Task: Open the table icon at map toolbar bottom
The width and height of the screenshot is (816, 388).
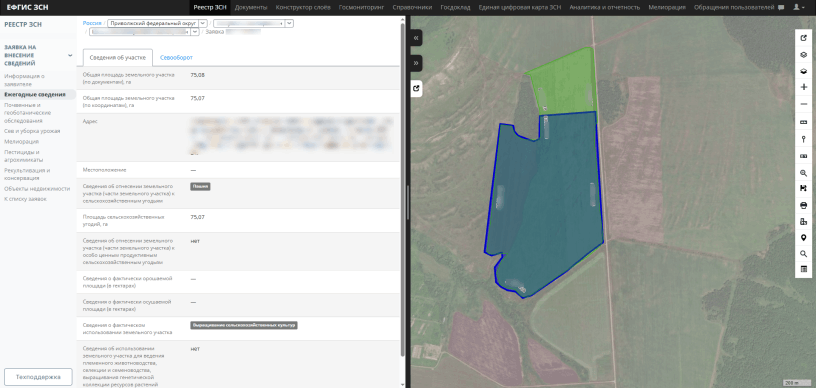Action: (x=804, y=269)
